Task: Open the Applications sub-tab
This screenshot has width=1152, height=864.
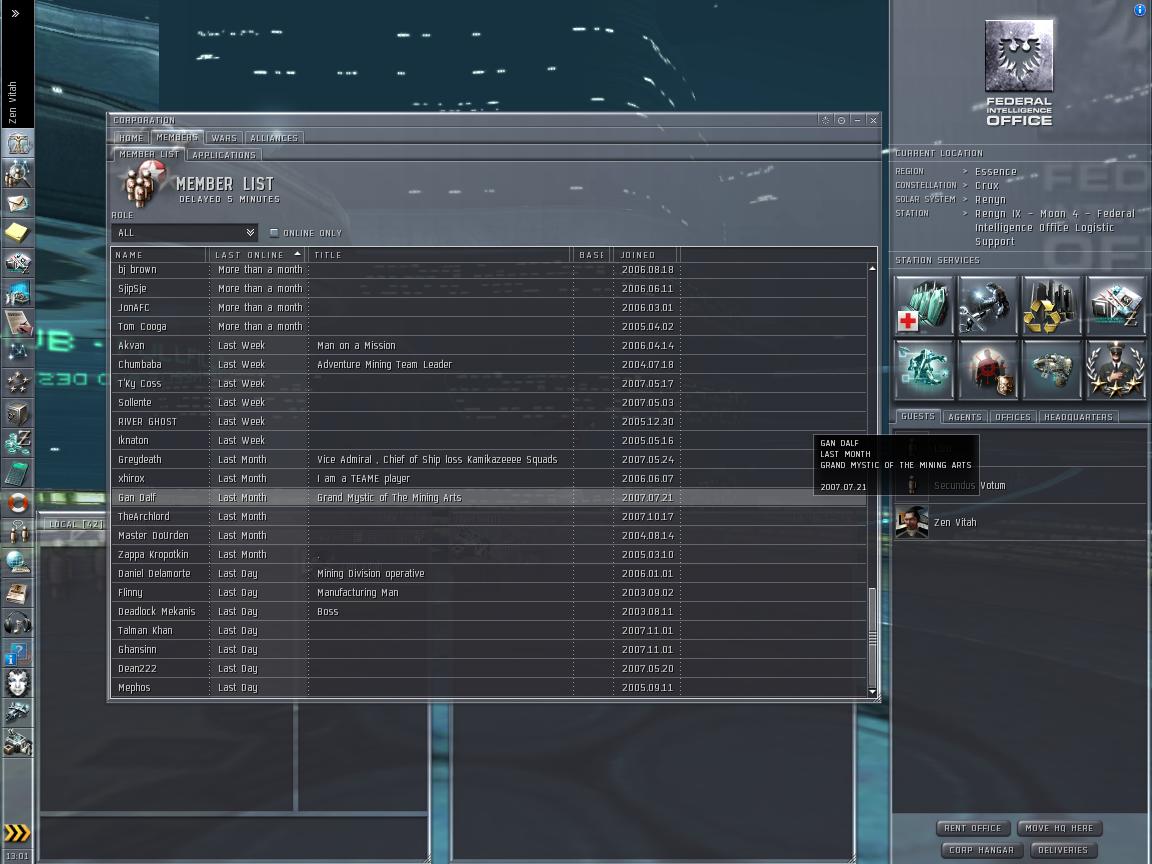Action: (x=224, y=155)
